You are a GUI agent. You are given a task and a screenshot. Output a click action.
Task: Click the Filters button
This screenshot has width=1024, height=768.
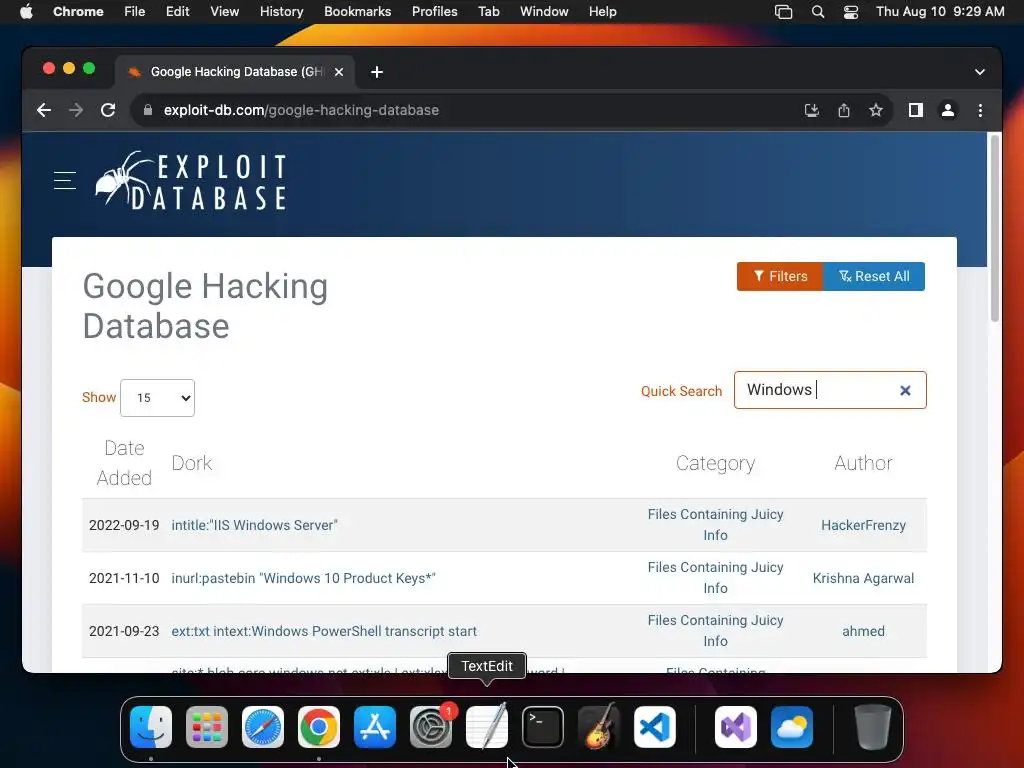click(x=780, y=276)
